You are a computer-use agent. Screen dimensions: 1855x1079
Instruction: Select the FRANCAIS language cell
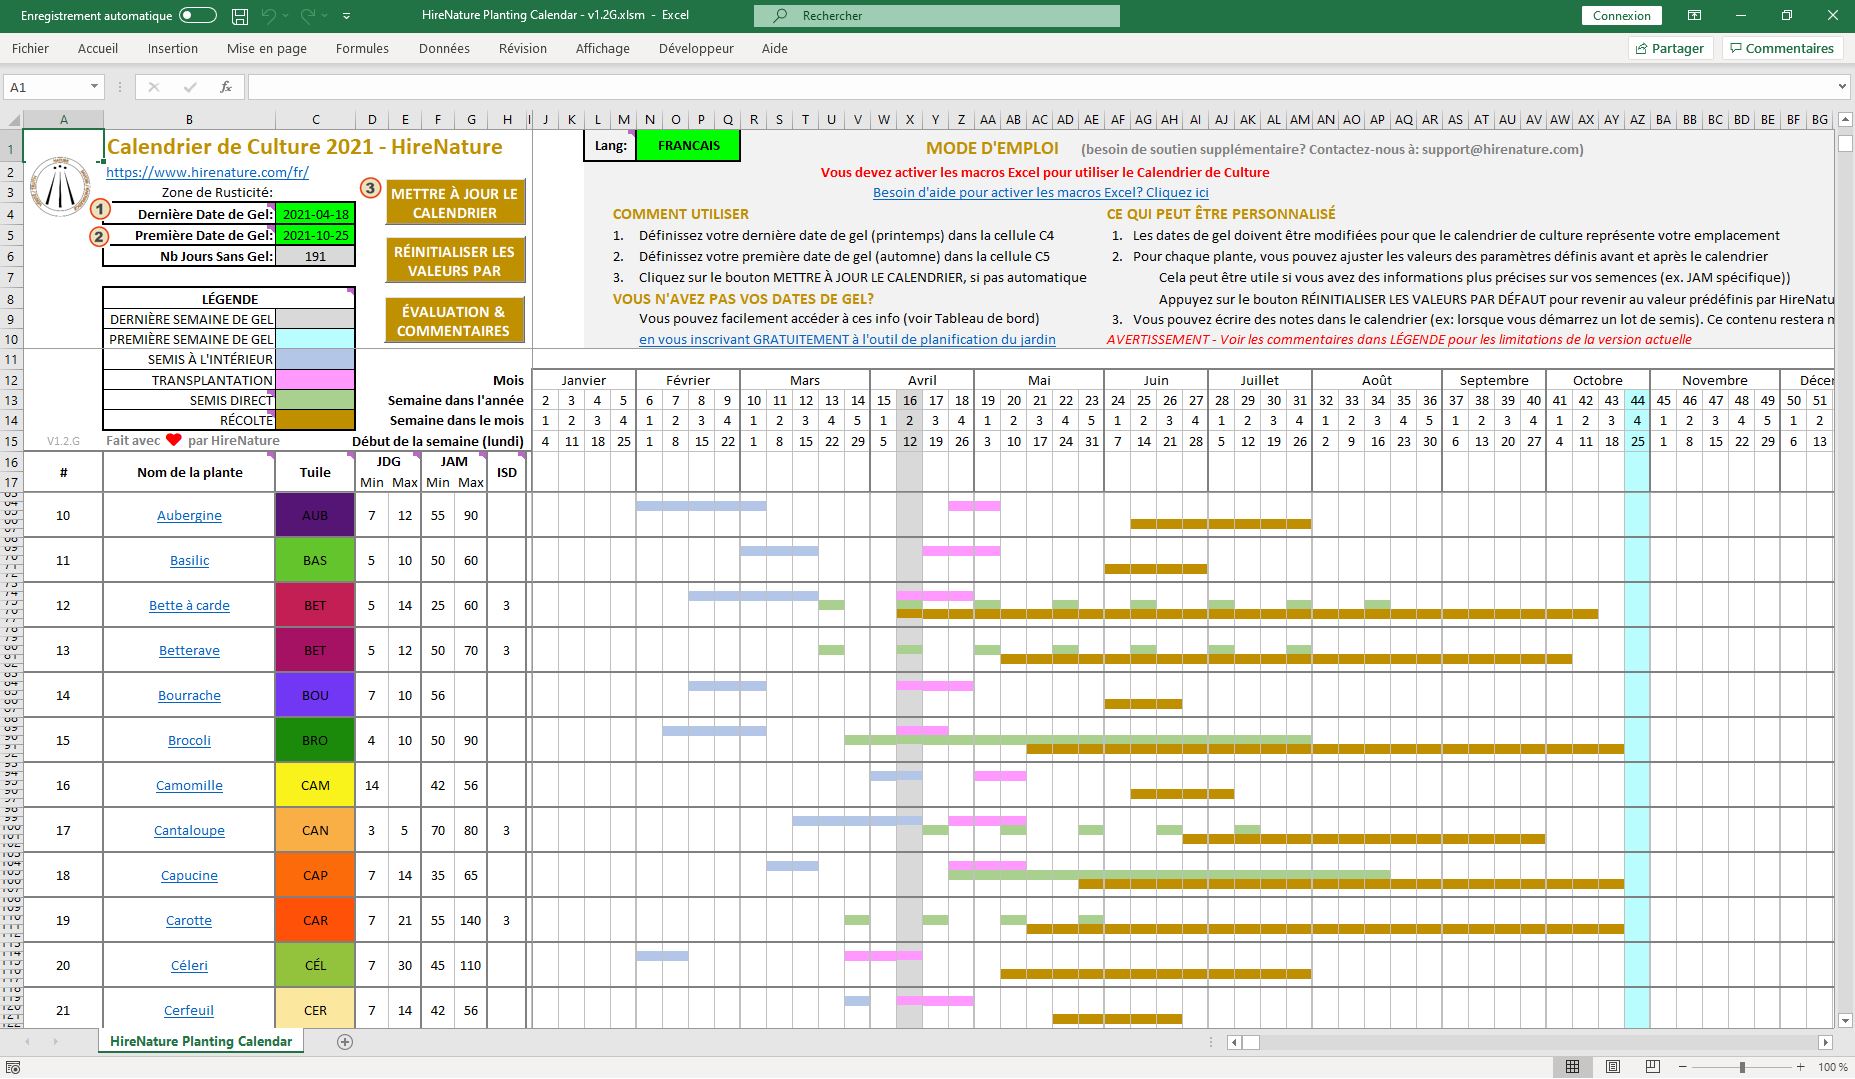coord(689,146)
